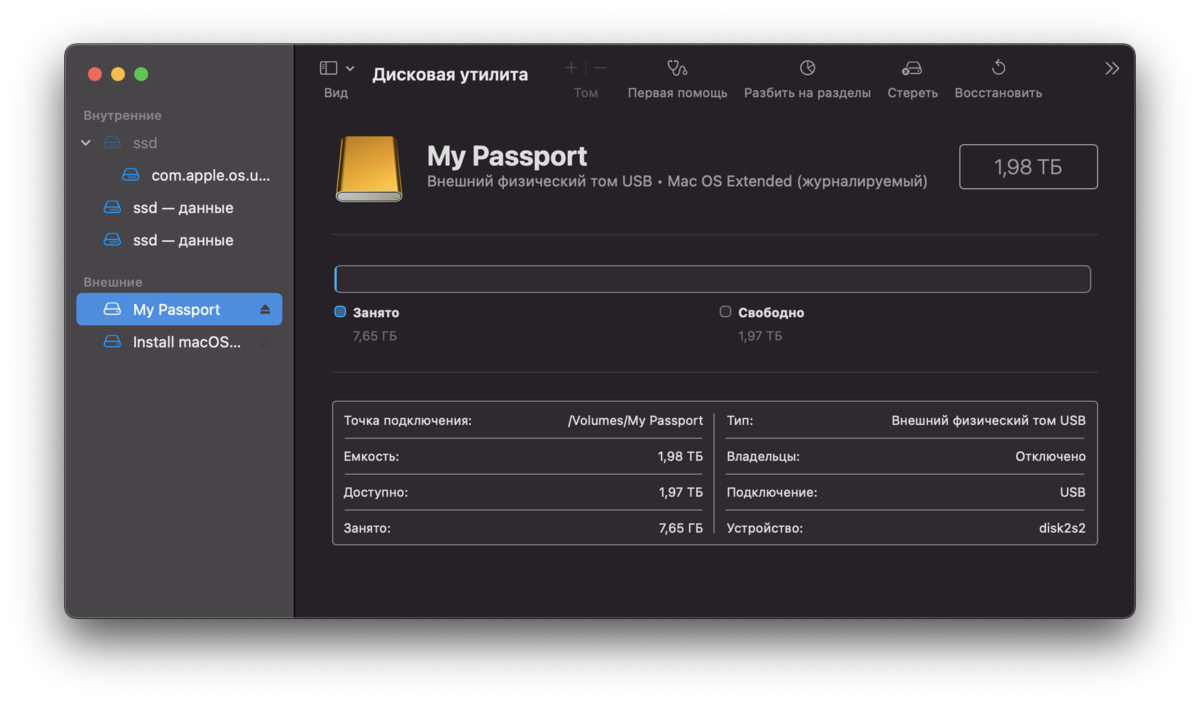
Task: Click the 1,98 ТБ capacity box
Action: pyautogui.click(x=1028, y=167)
